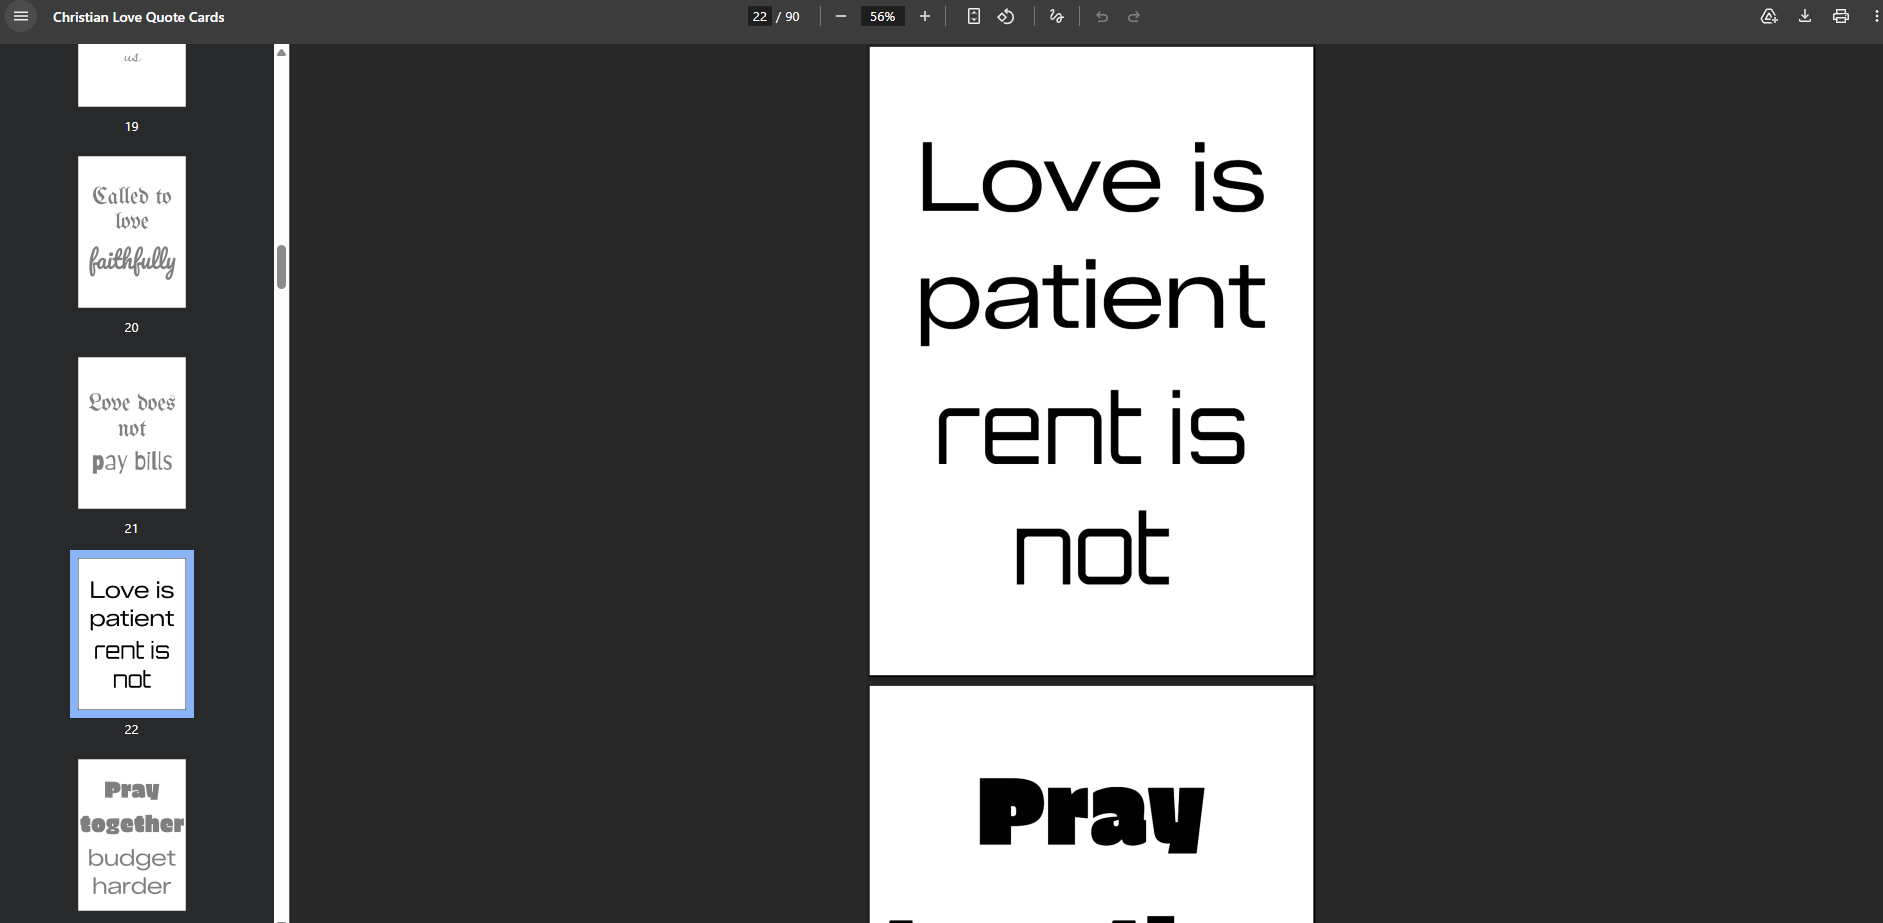The height and width of the screenshot is (923, 1883).
Task: Click the 56% zoom level field
Action: click(x=882, y=17)
